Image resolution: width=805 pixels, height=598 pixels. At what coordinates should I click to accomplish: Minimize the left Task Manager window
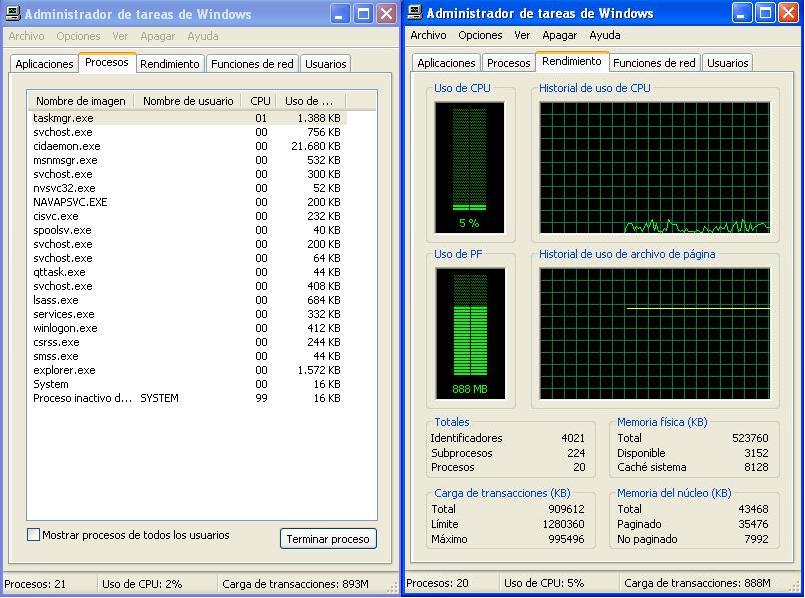[339, 14]
